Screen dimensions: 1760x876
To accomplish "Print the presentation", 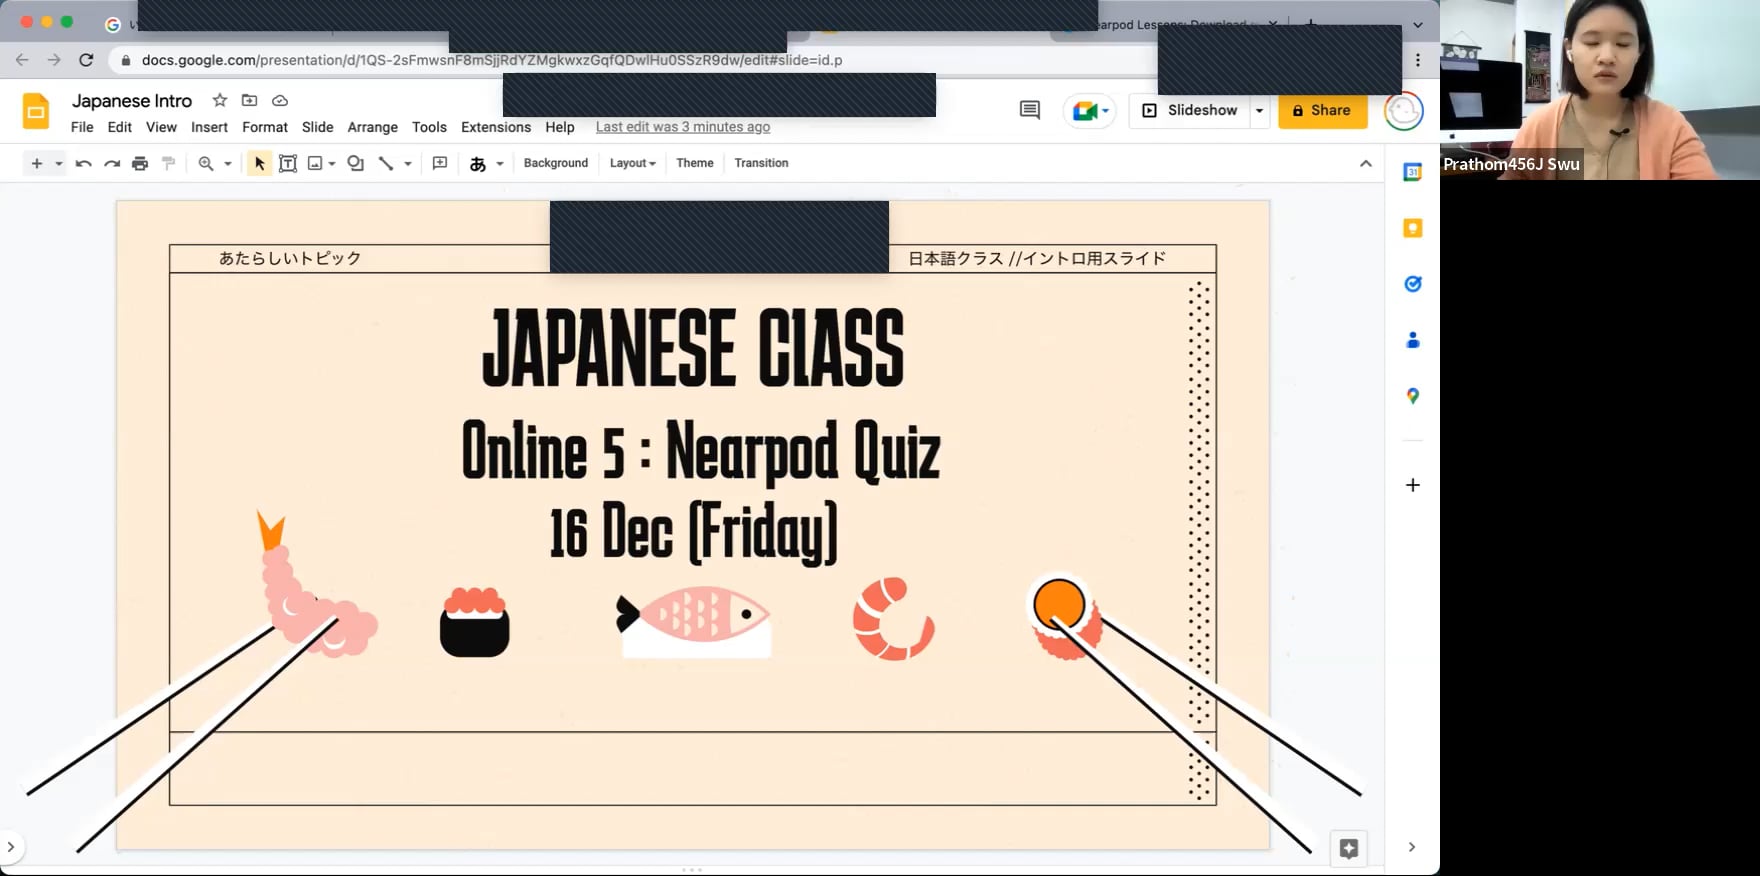I will tap(140, 163).
